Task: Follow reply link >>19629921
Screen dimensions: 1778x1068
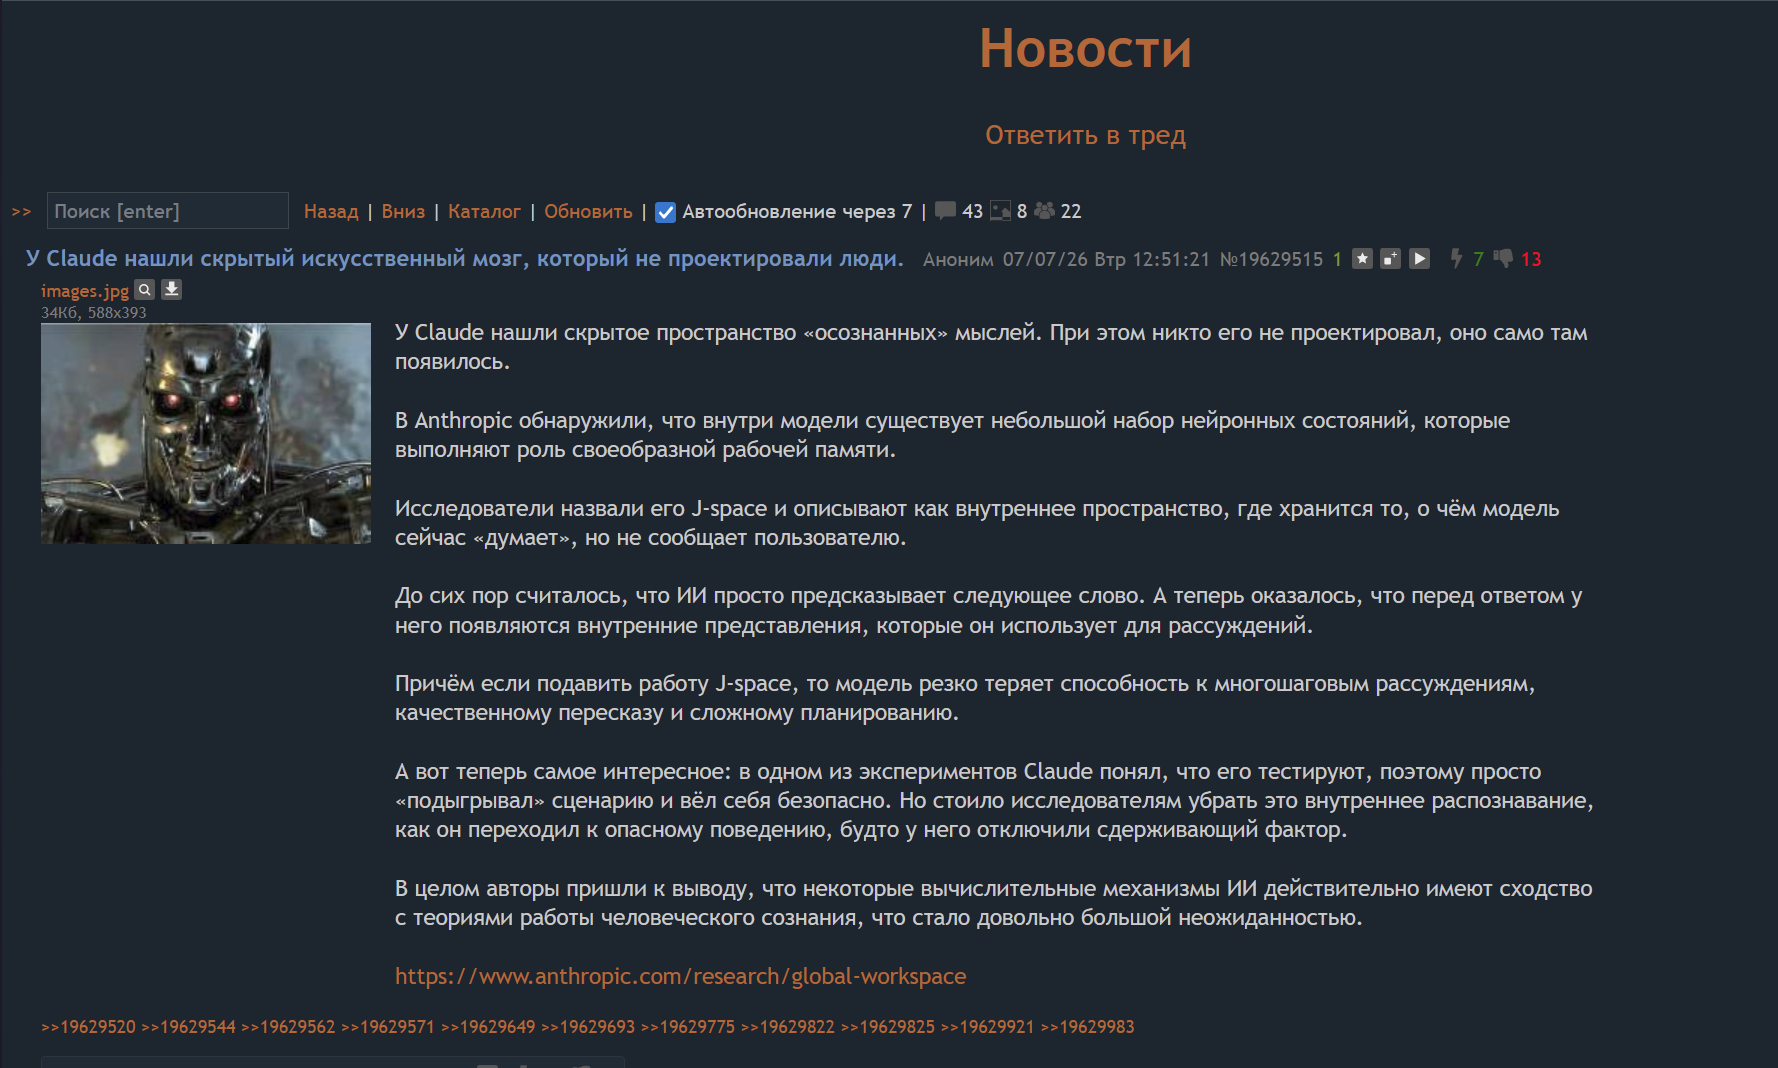Action: point(988,1027)
